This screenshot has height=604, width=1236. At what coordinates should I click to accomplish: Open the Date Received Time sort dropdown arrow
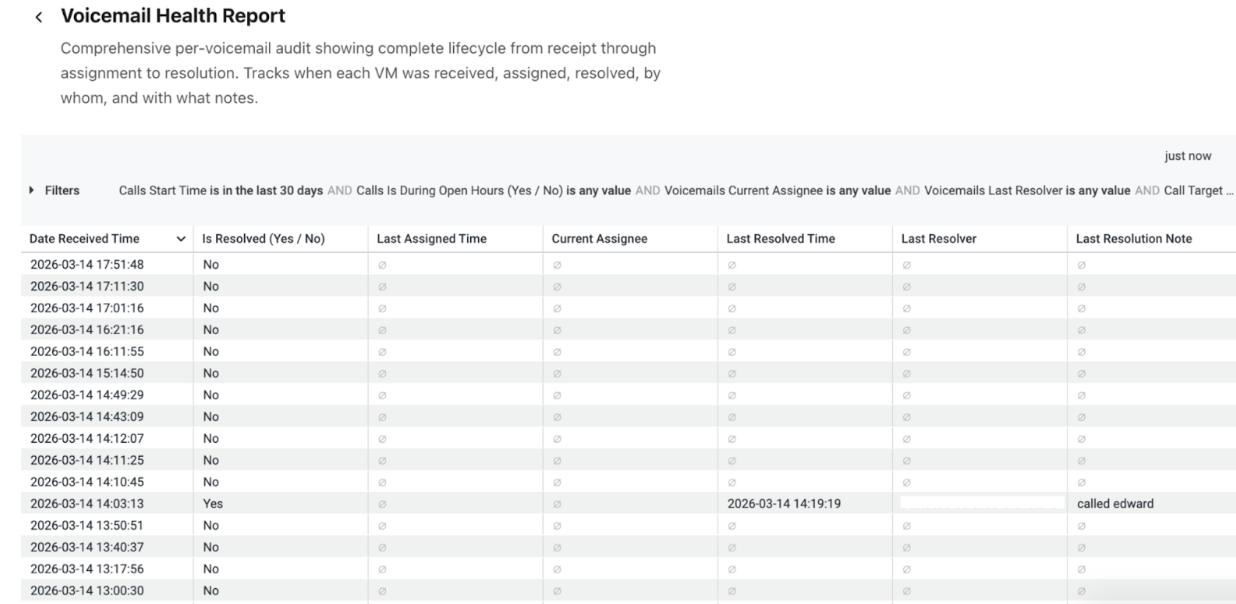(x=180, y=239)
